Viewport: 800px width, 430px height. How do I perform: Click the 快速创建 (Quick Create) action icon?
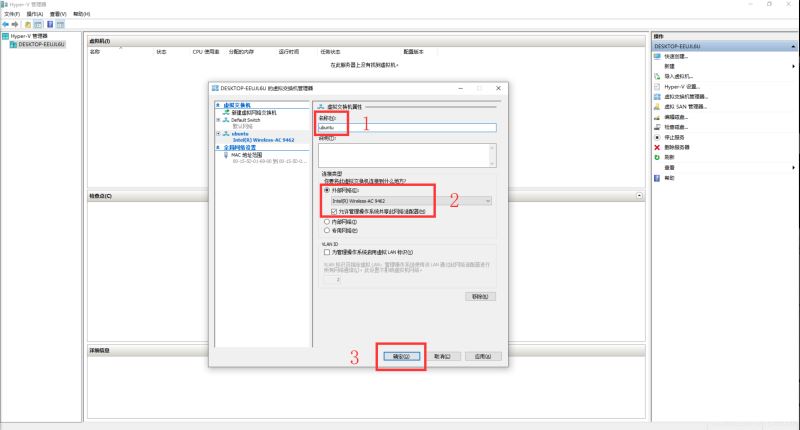[657, 56]
